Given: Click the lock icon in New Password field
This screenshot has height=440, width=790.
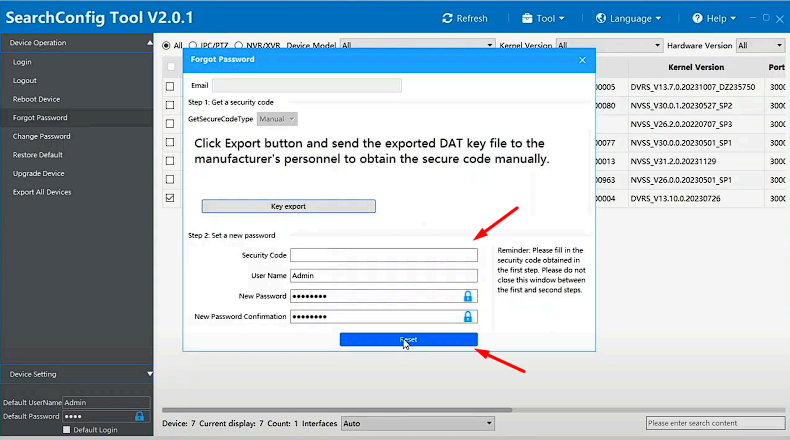Looking at the screenshot, I should 467,296.
